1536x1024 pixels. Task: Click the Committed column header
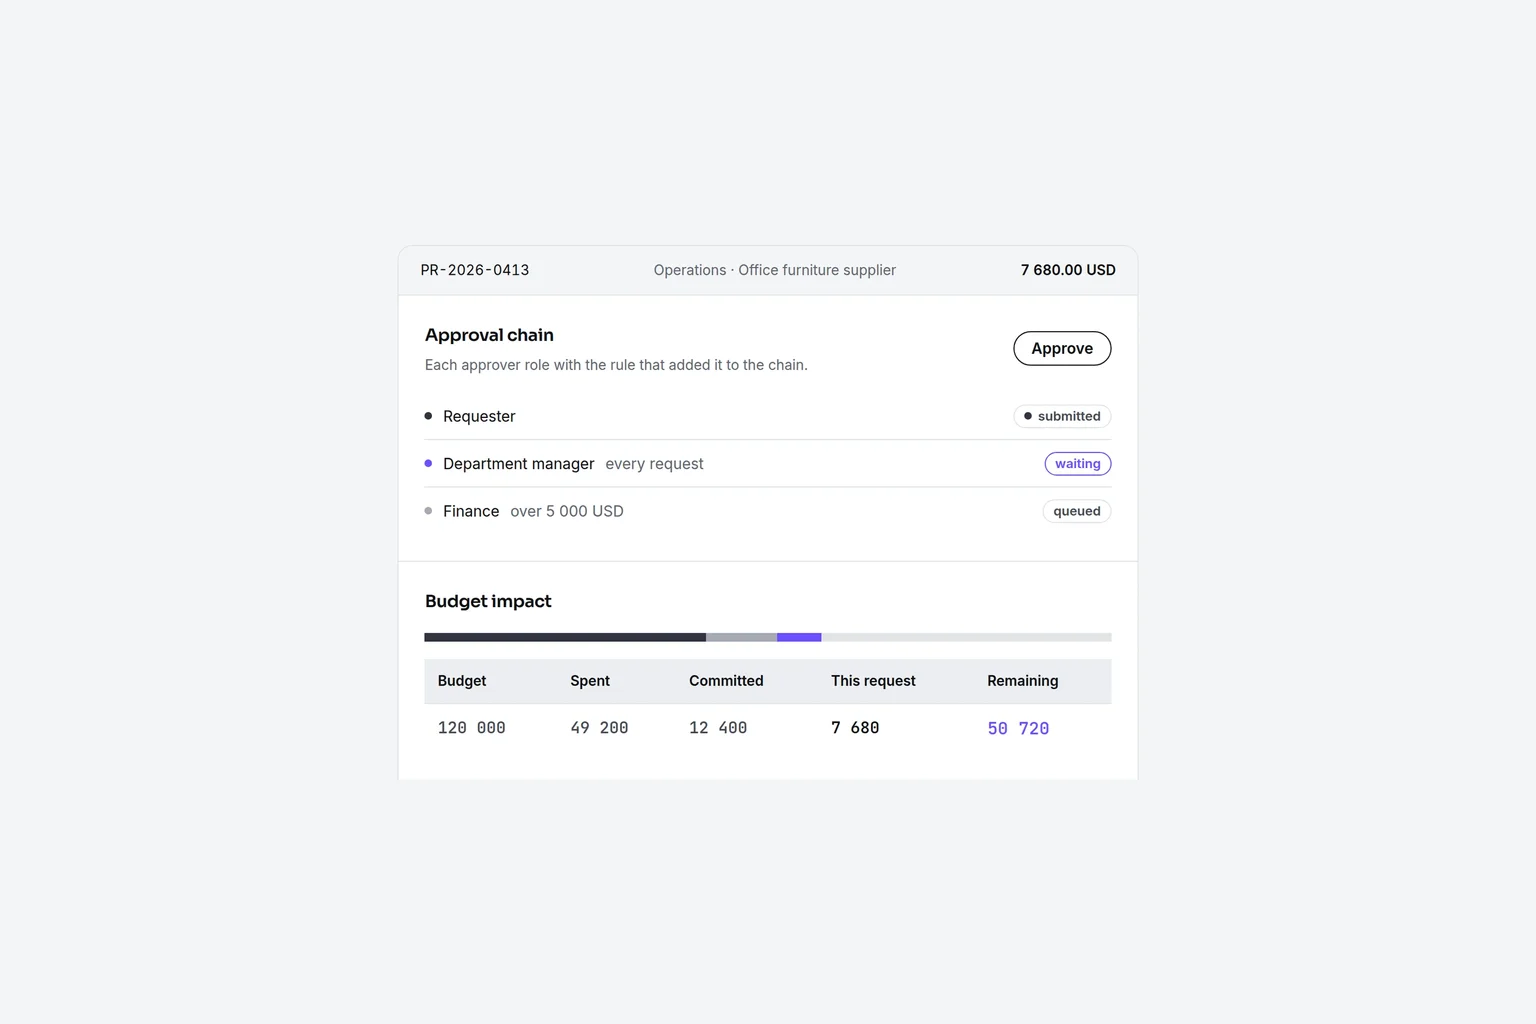pyautogui.click(x=726, y=681)
